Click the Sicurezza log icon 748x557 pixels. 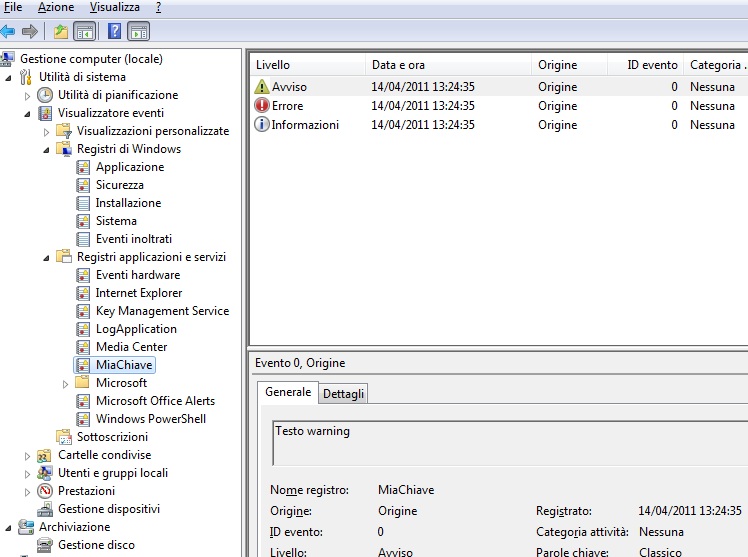[83, 185]
